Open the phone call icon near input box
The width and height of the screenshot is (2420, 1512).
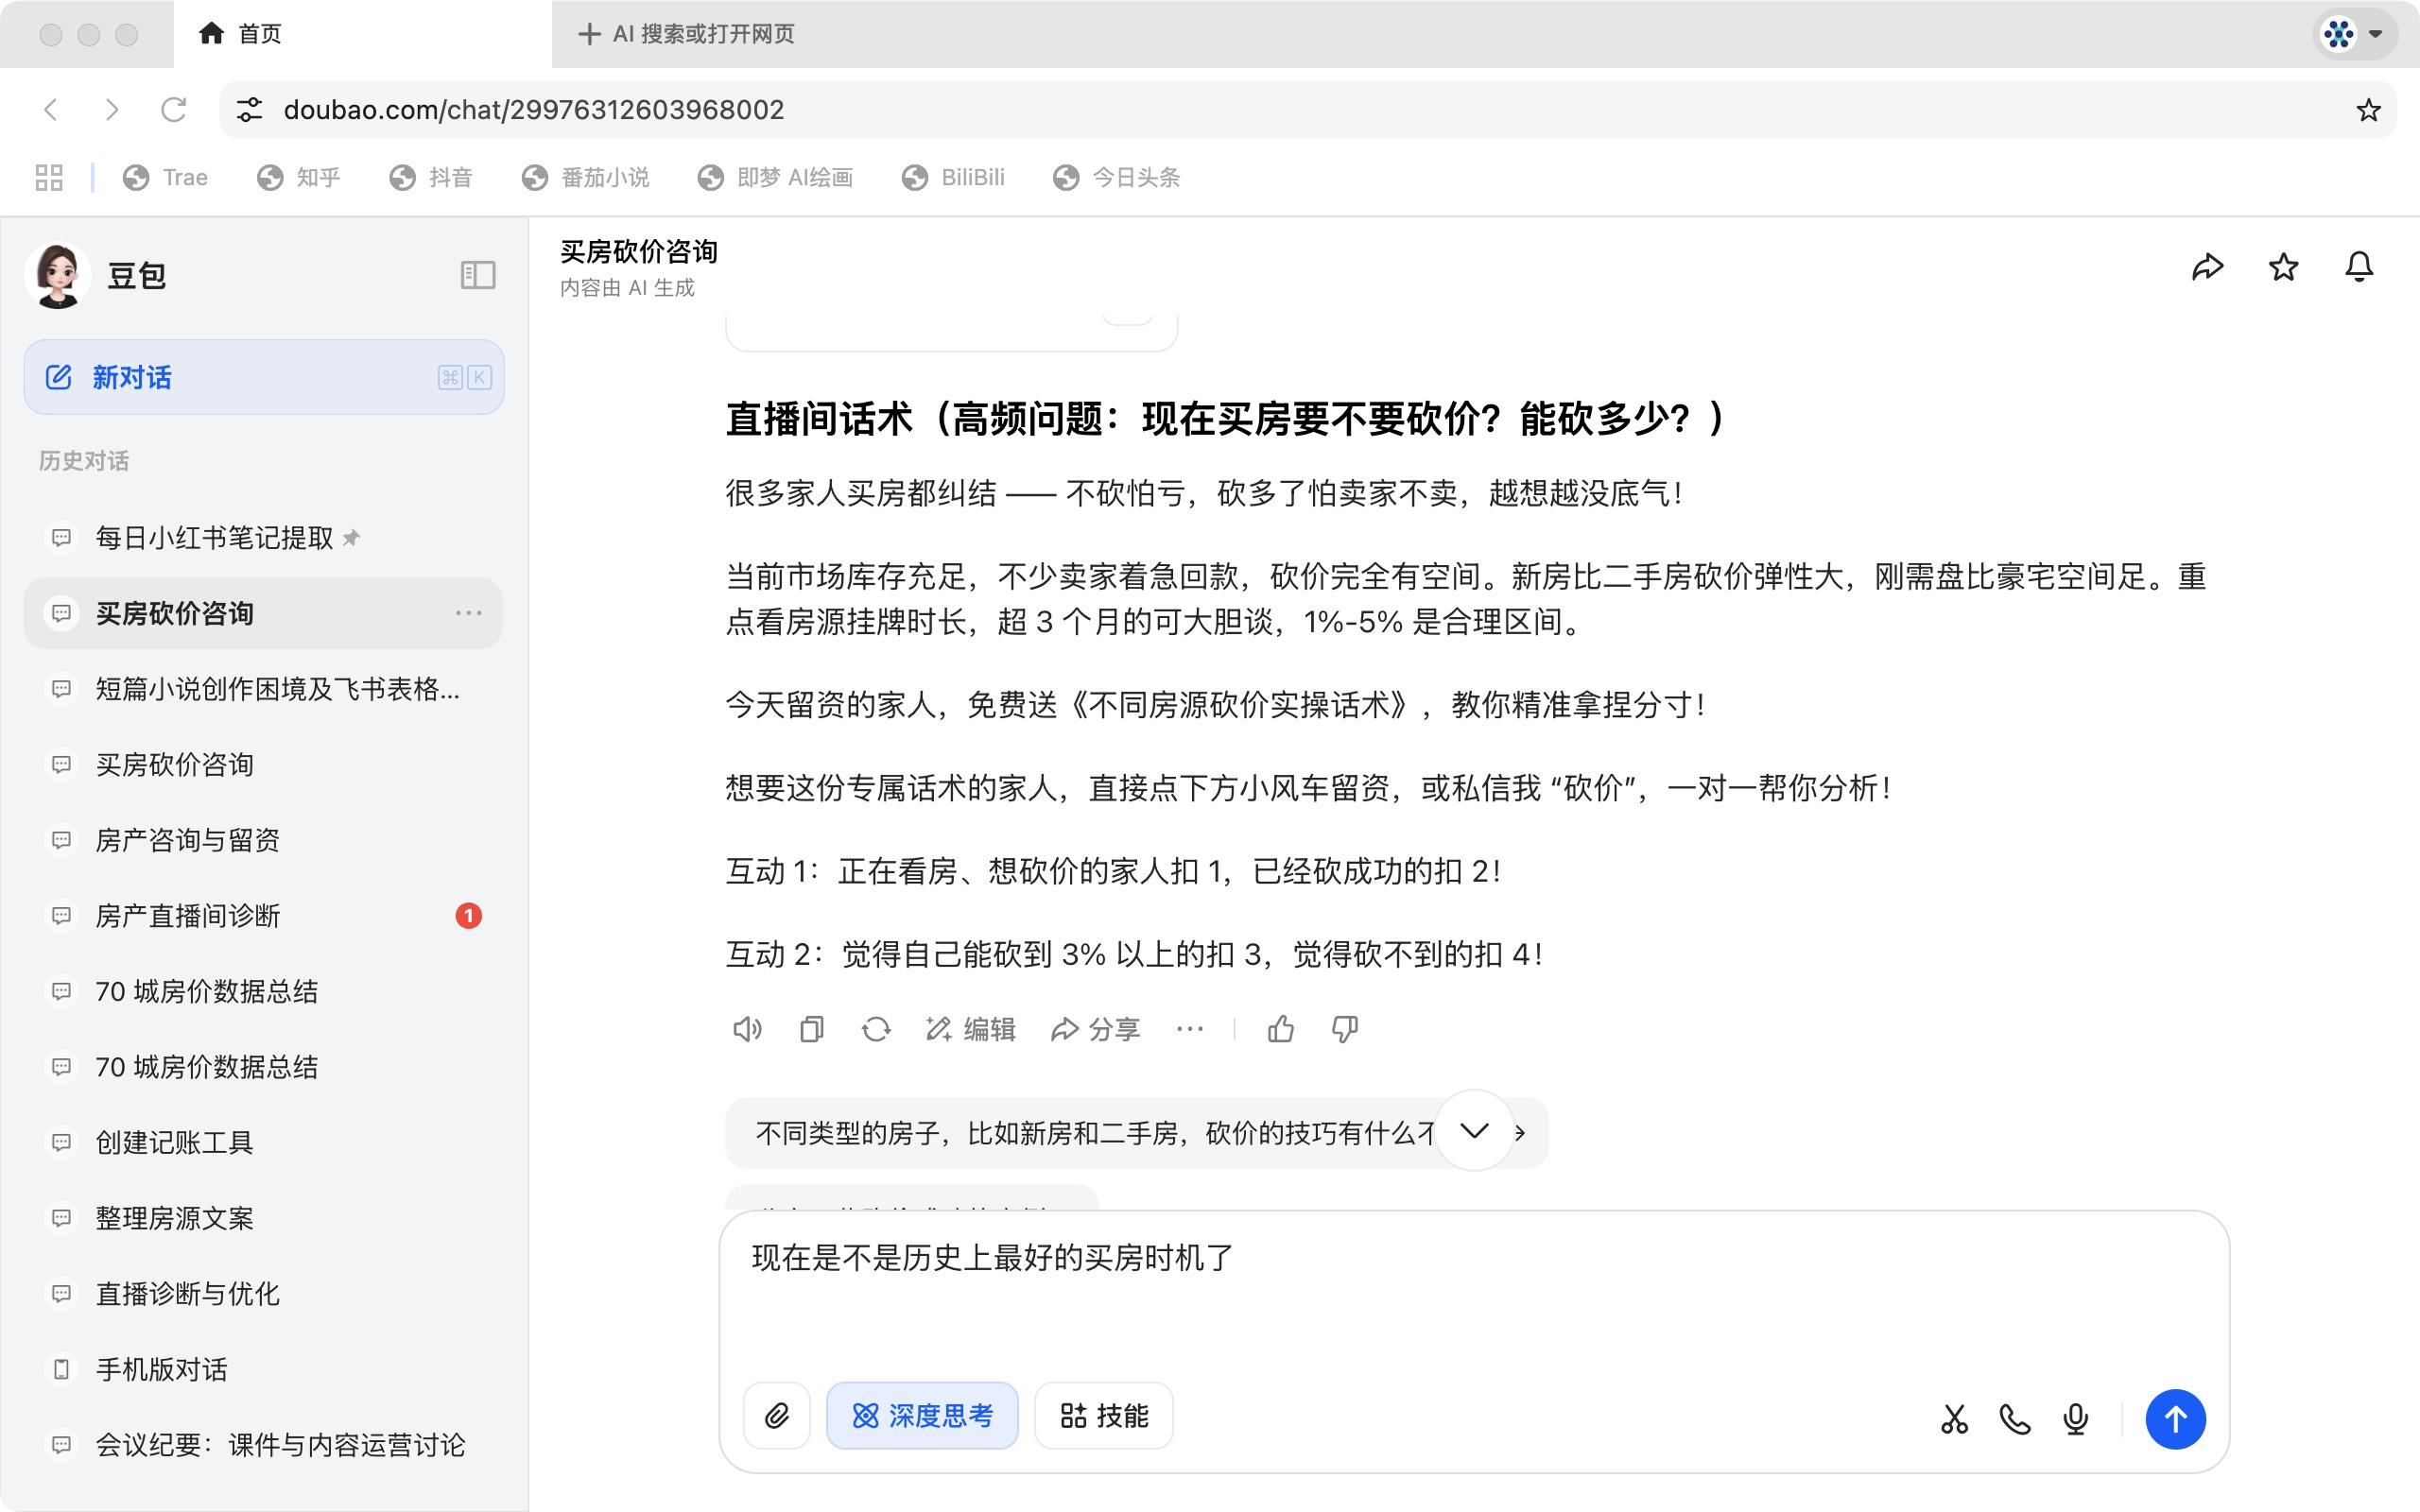(x=2013, y=1419)
